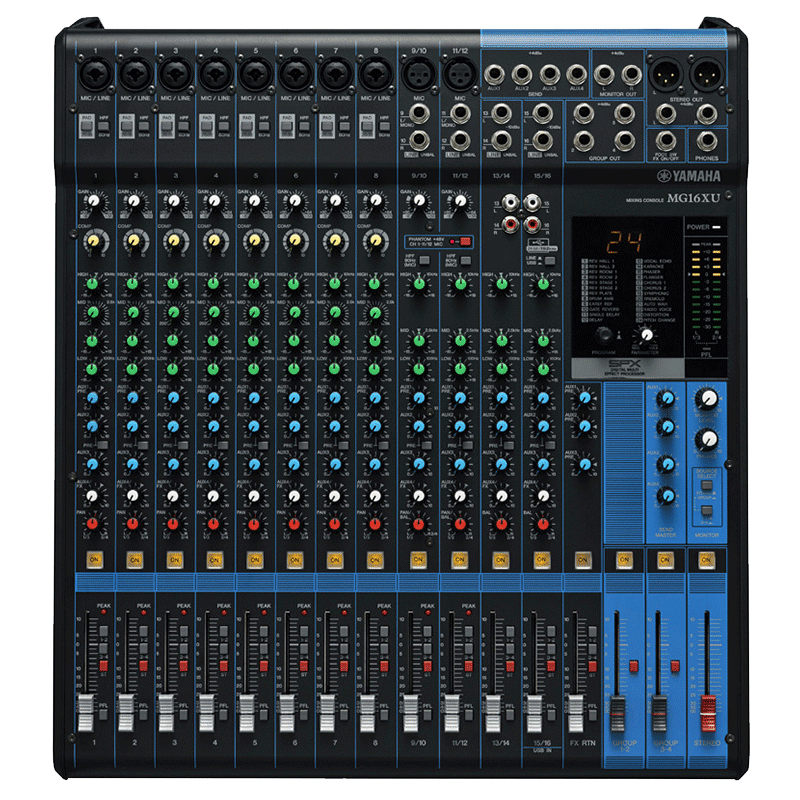Click channel 5 AUX1 blue knob

254,397
